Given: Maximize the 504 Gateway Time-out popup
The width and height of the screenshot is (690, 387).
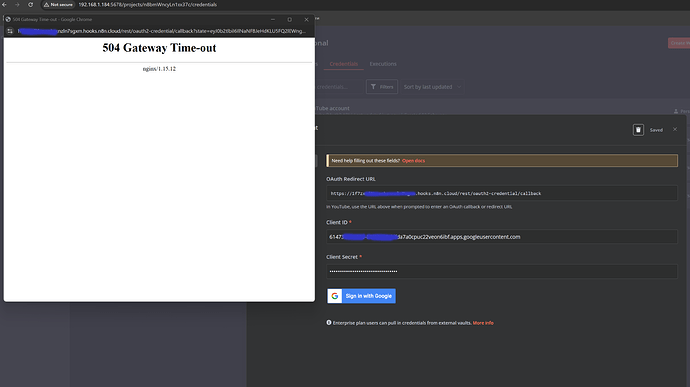Looking at the screenshot, I should [x=290, y=19].
